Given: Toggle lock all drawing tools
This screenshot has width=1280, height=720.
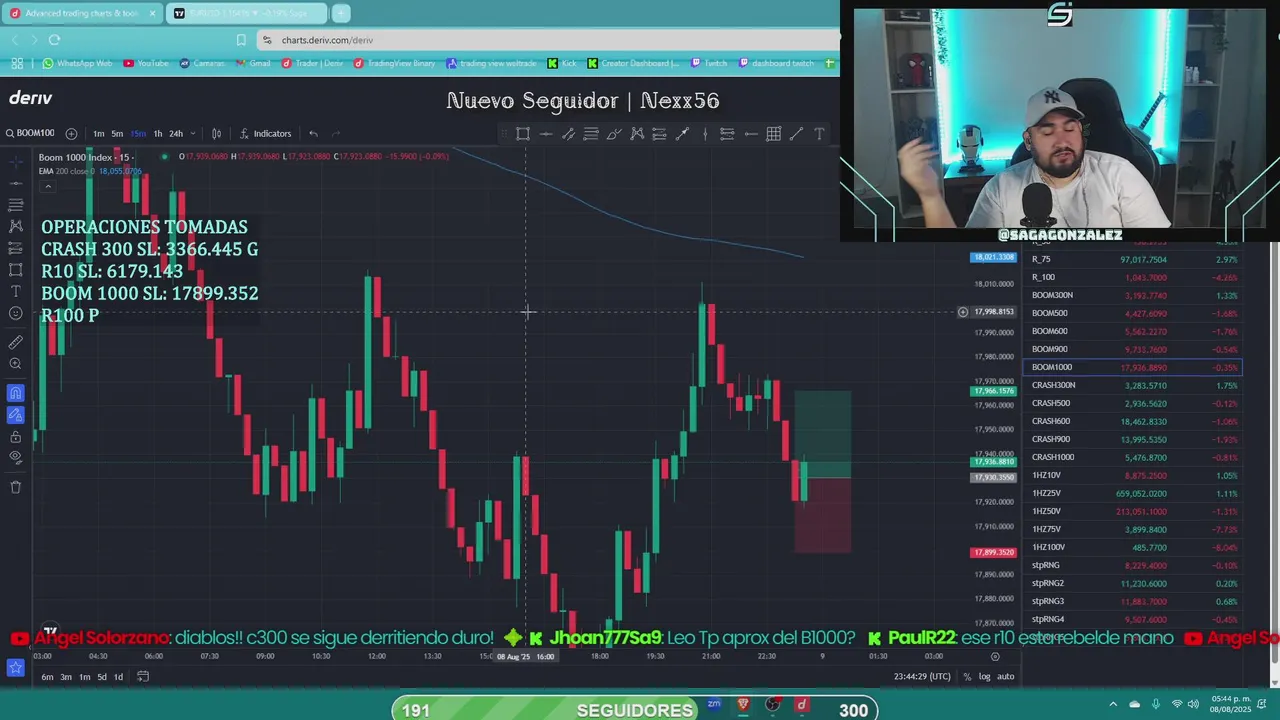Looking at the screenshot, I should pos(15,437).
